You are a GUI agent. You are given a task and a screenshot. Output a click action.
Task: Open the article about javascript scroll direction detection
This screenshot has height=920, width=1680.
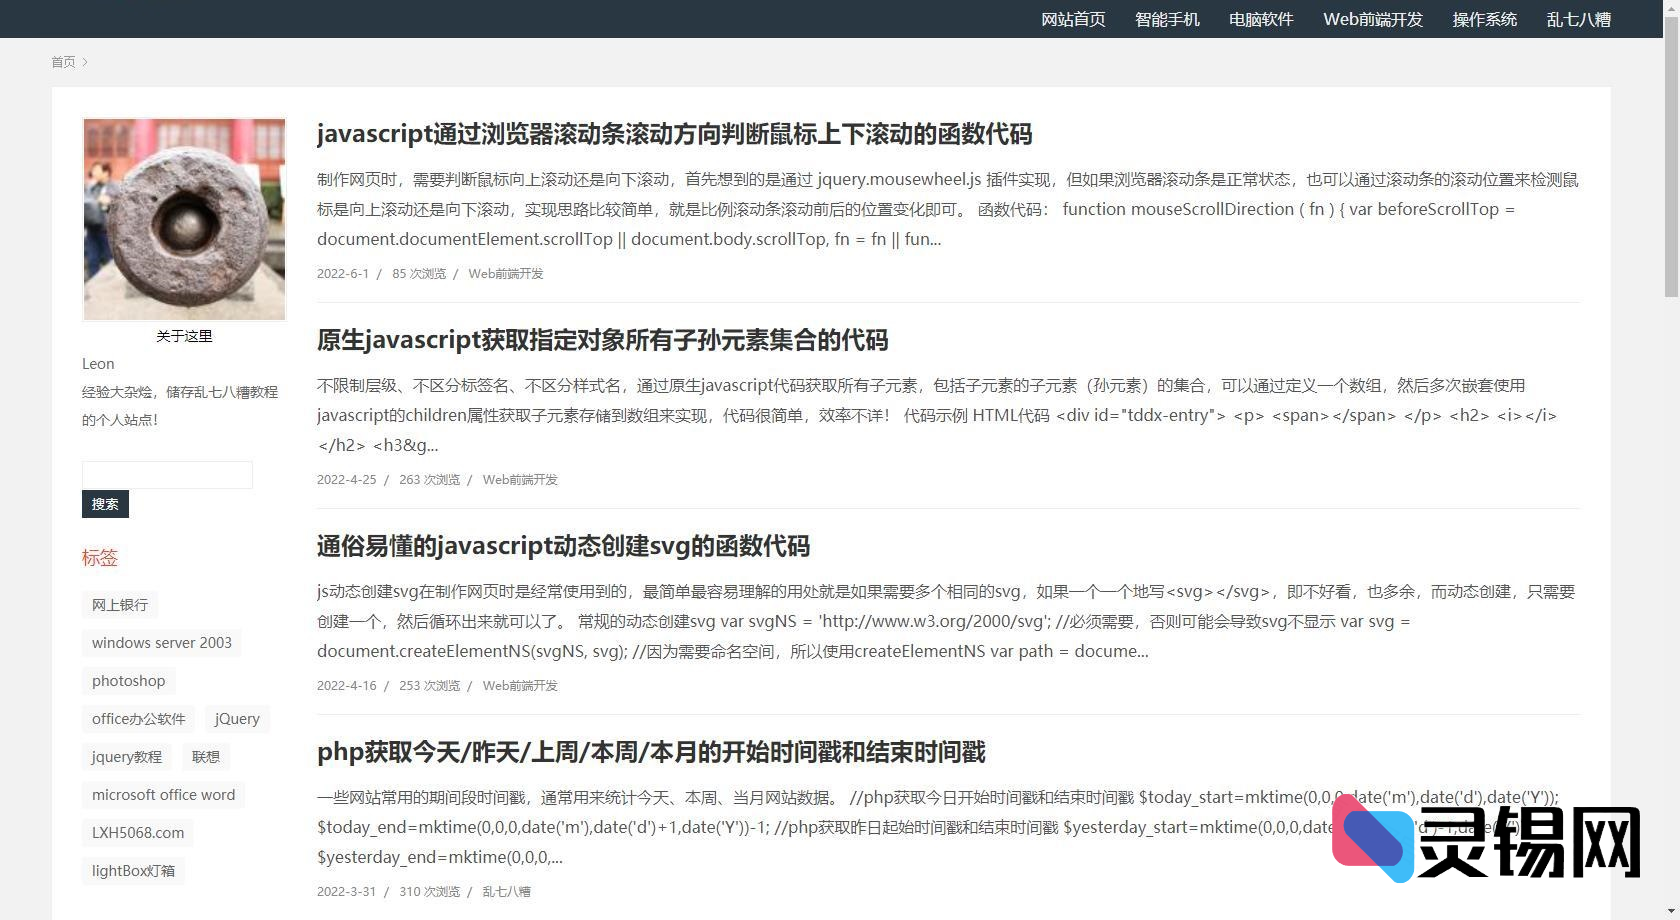coord(675,135)
